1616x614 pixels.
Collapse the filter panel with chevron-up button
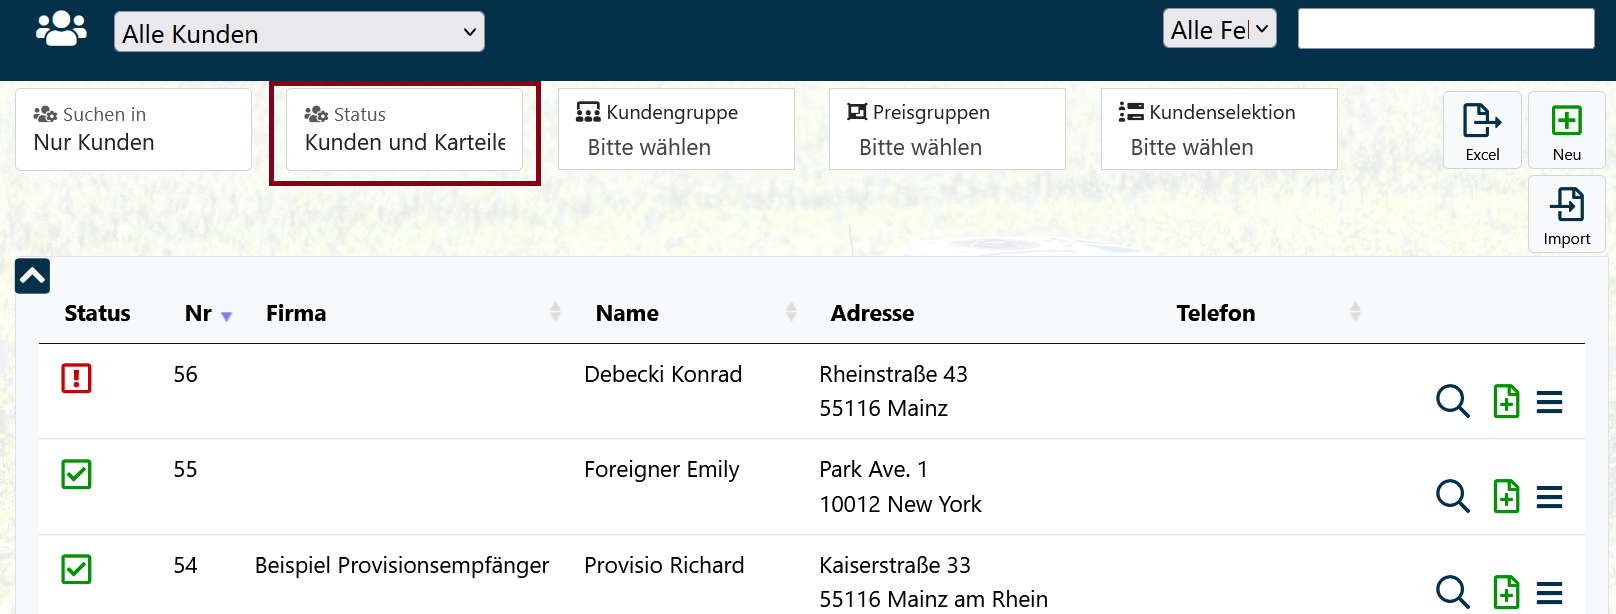coord(32,276)
